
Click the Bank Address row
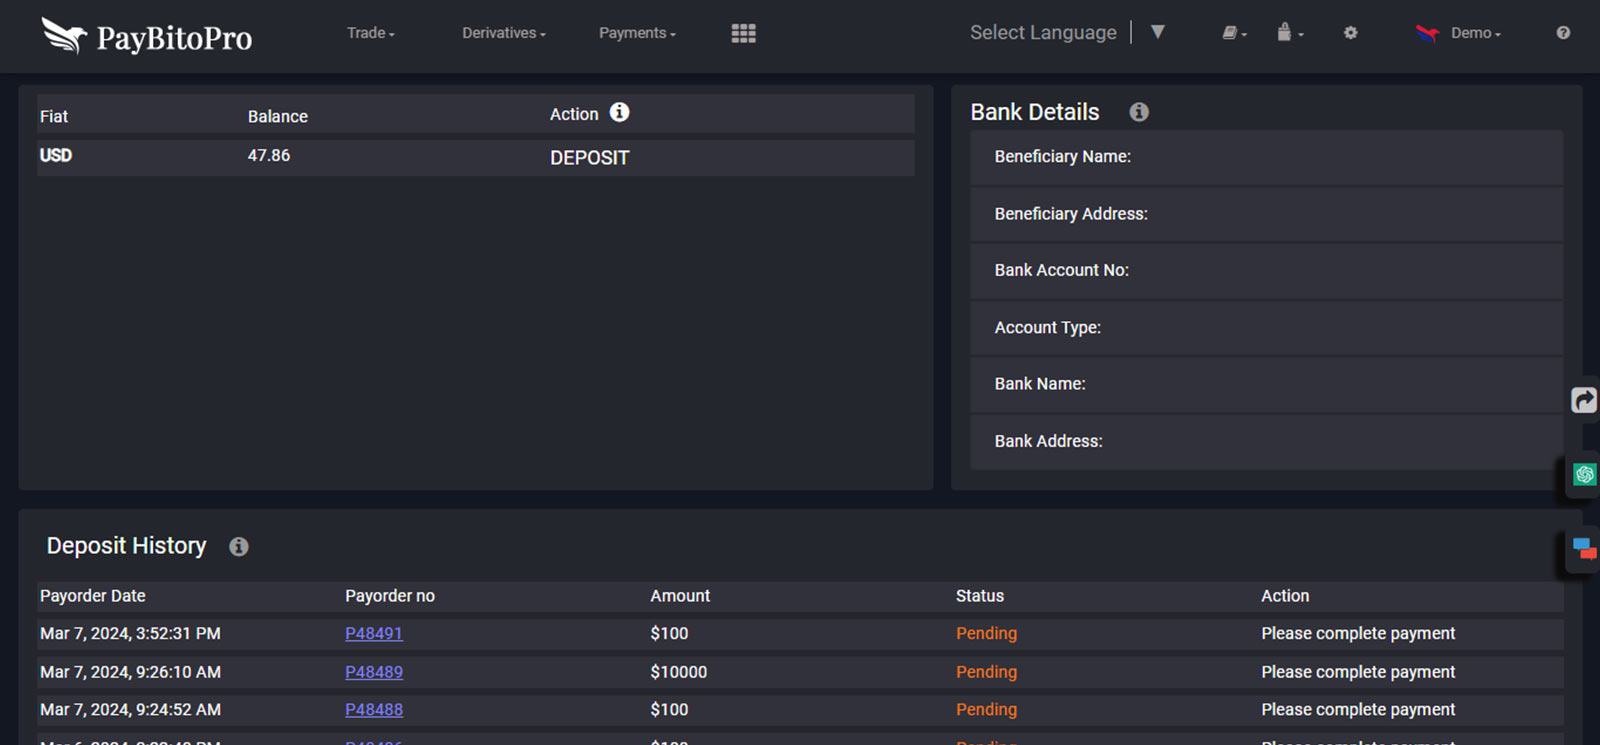1266,442
